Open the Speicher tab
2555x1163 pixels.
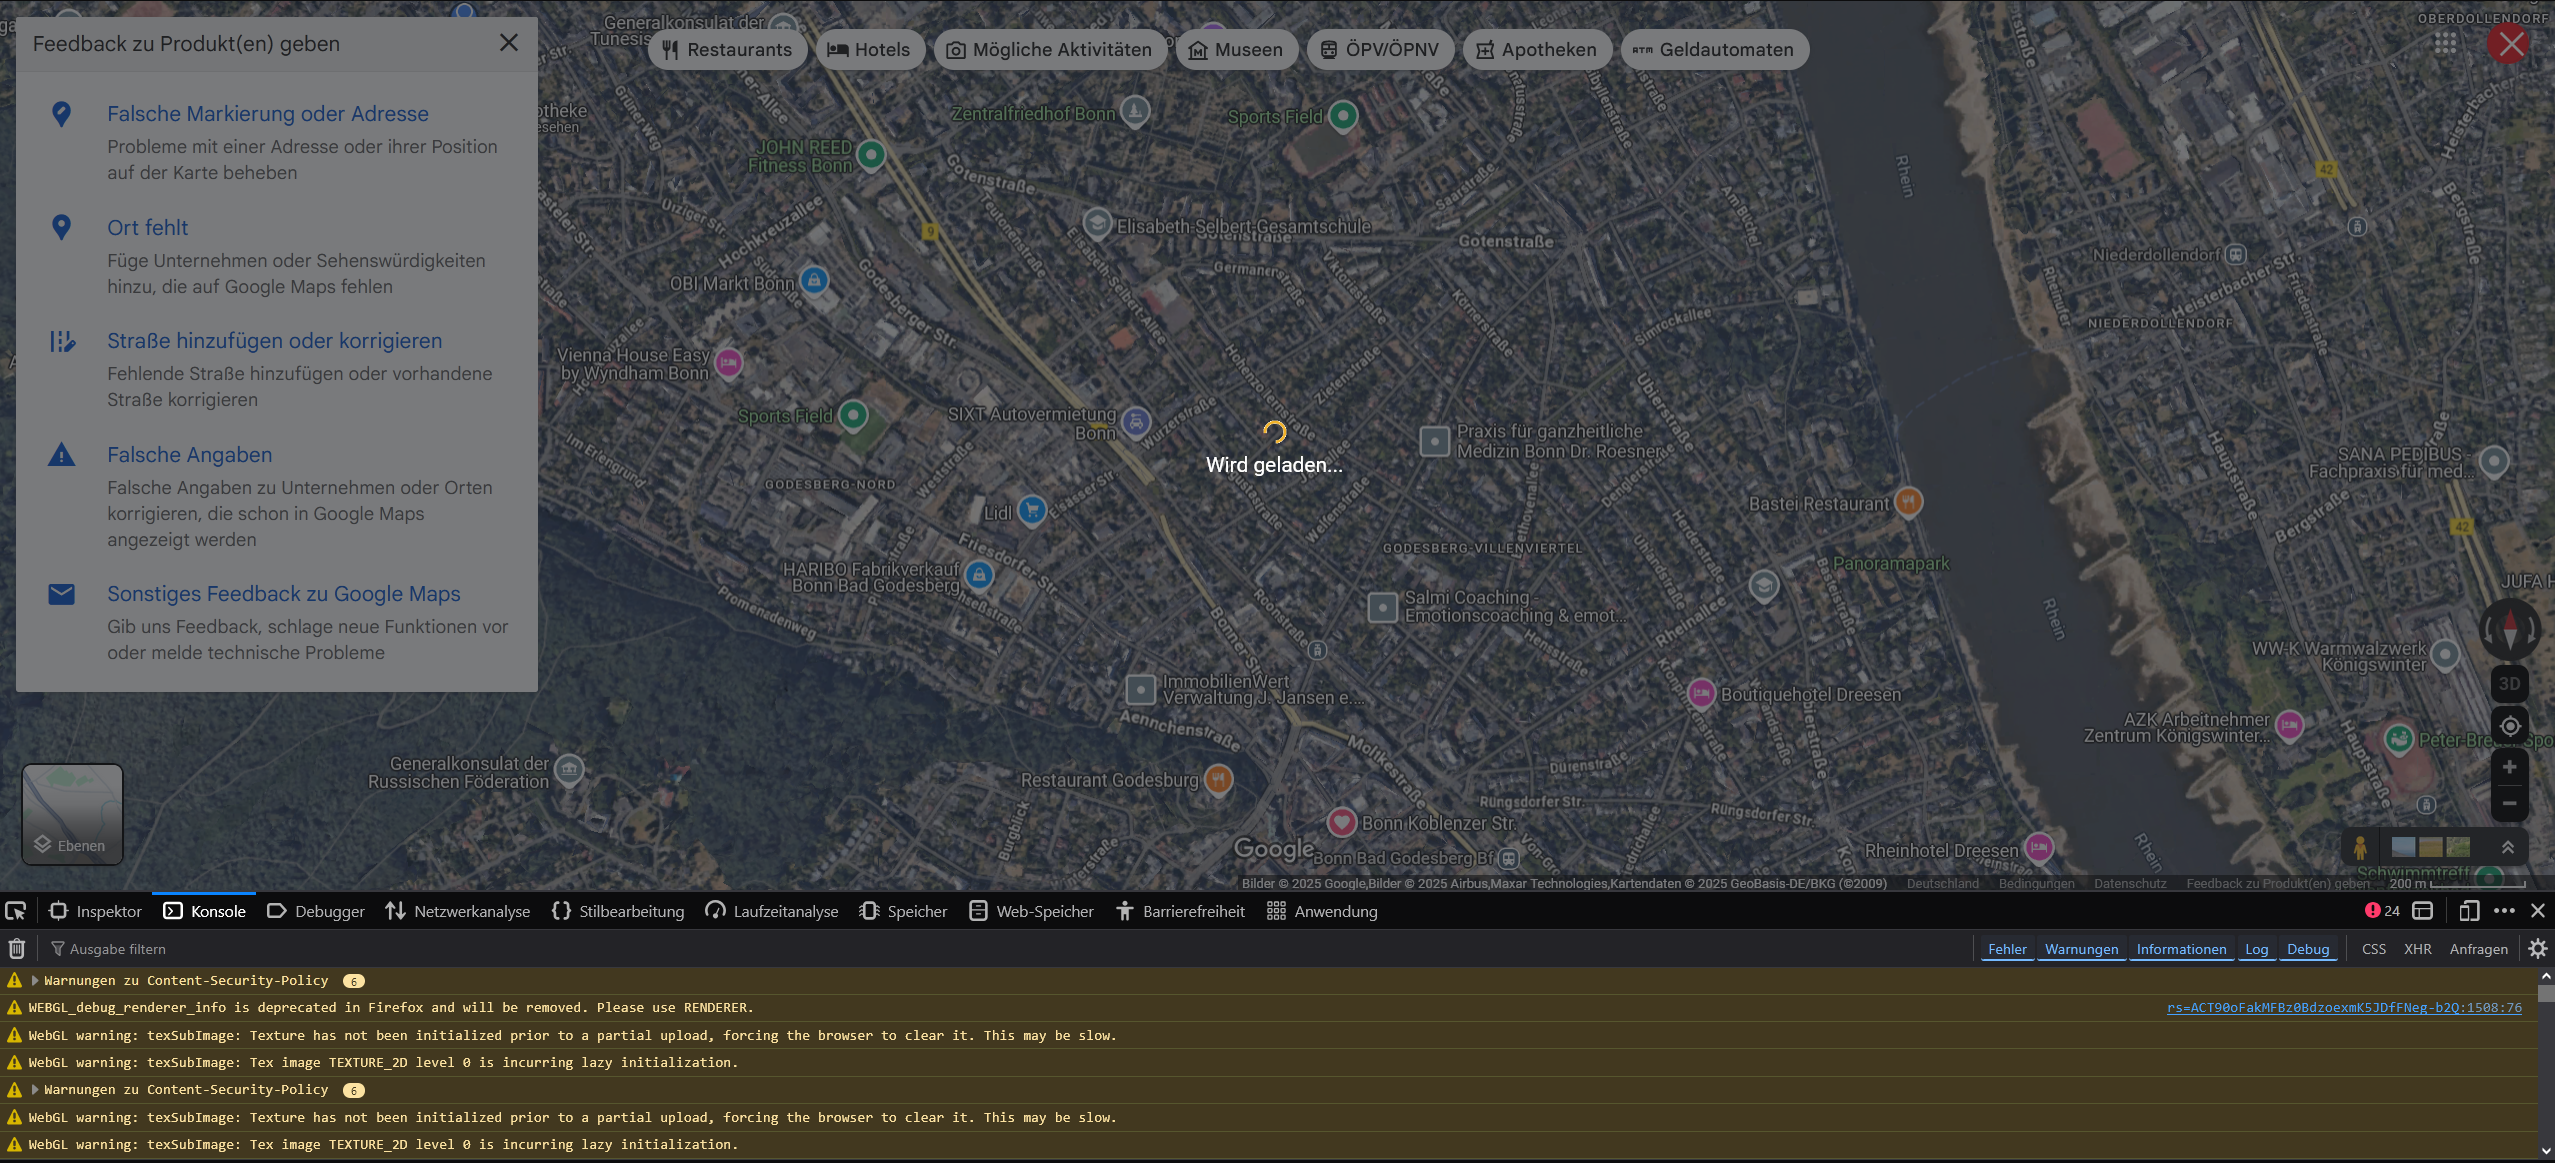coord(902,911)
